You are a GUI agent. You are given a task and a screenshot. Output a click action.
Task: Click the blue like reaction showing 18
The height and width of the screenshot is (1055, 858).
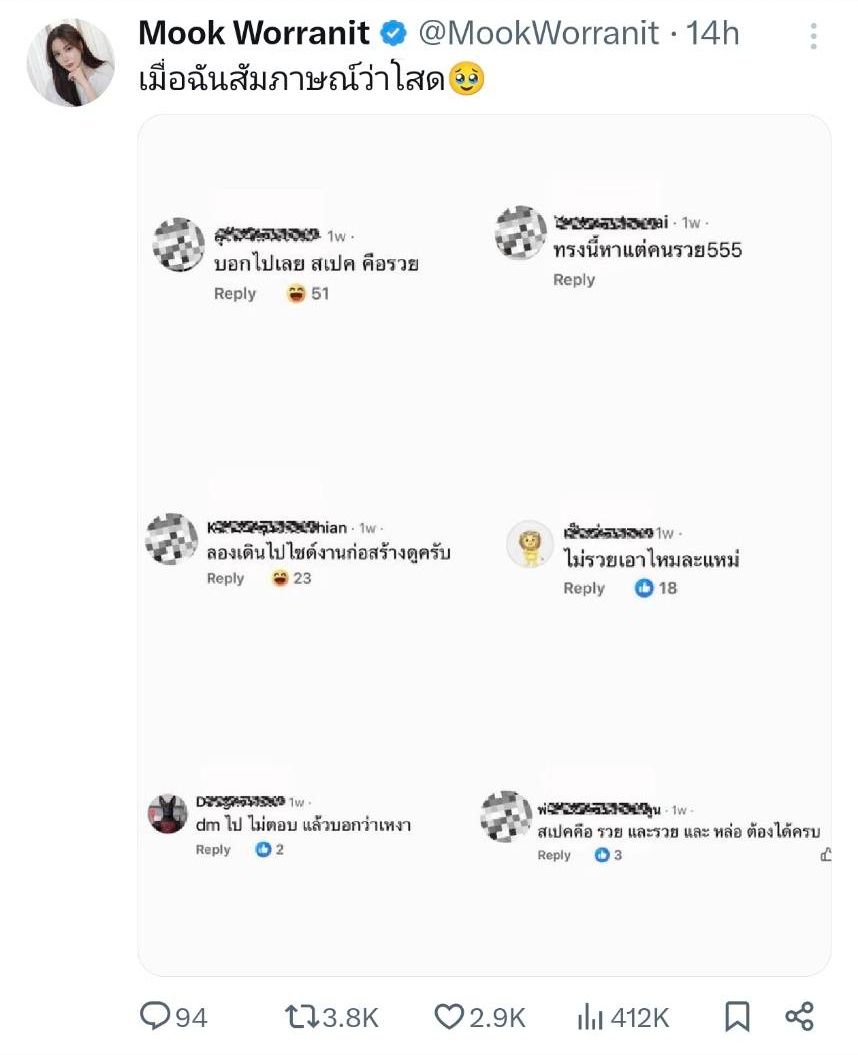click(644, 588)
